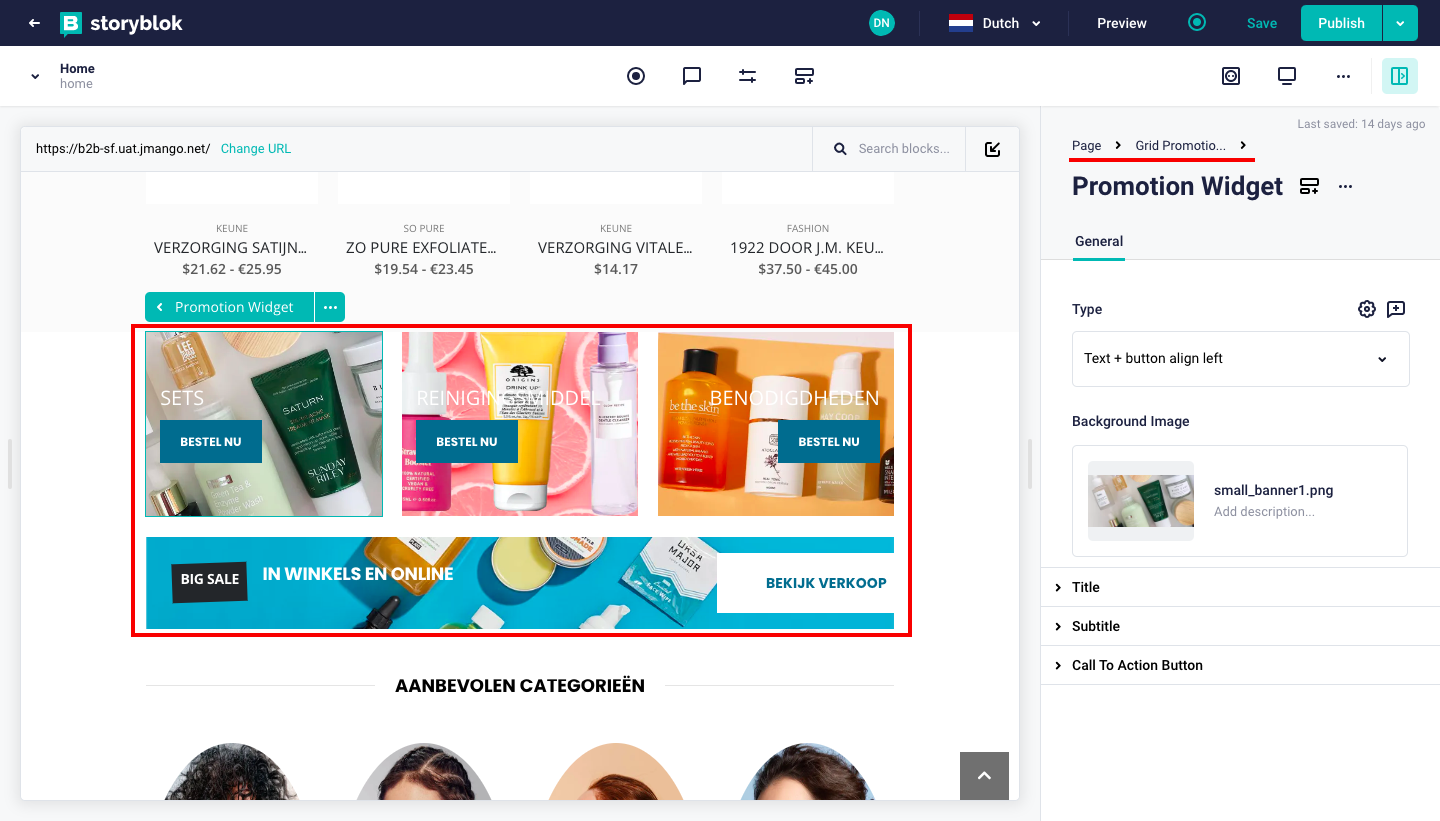Viewport: 1440px width, 821px height.
Task: Click the add block icon in top toolbar
Action: click(804, 76)
